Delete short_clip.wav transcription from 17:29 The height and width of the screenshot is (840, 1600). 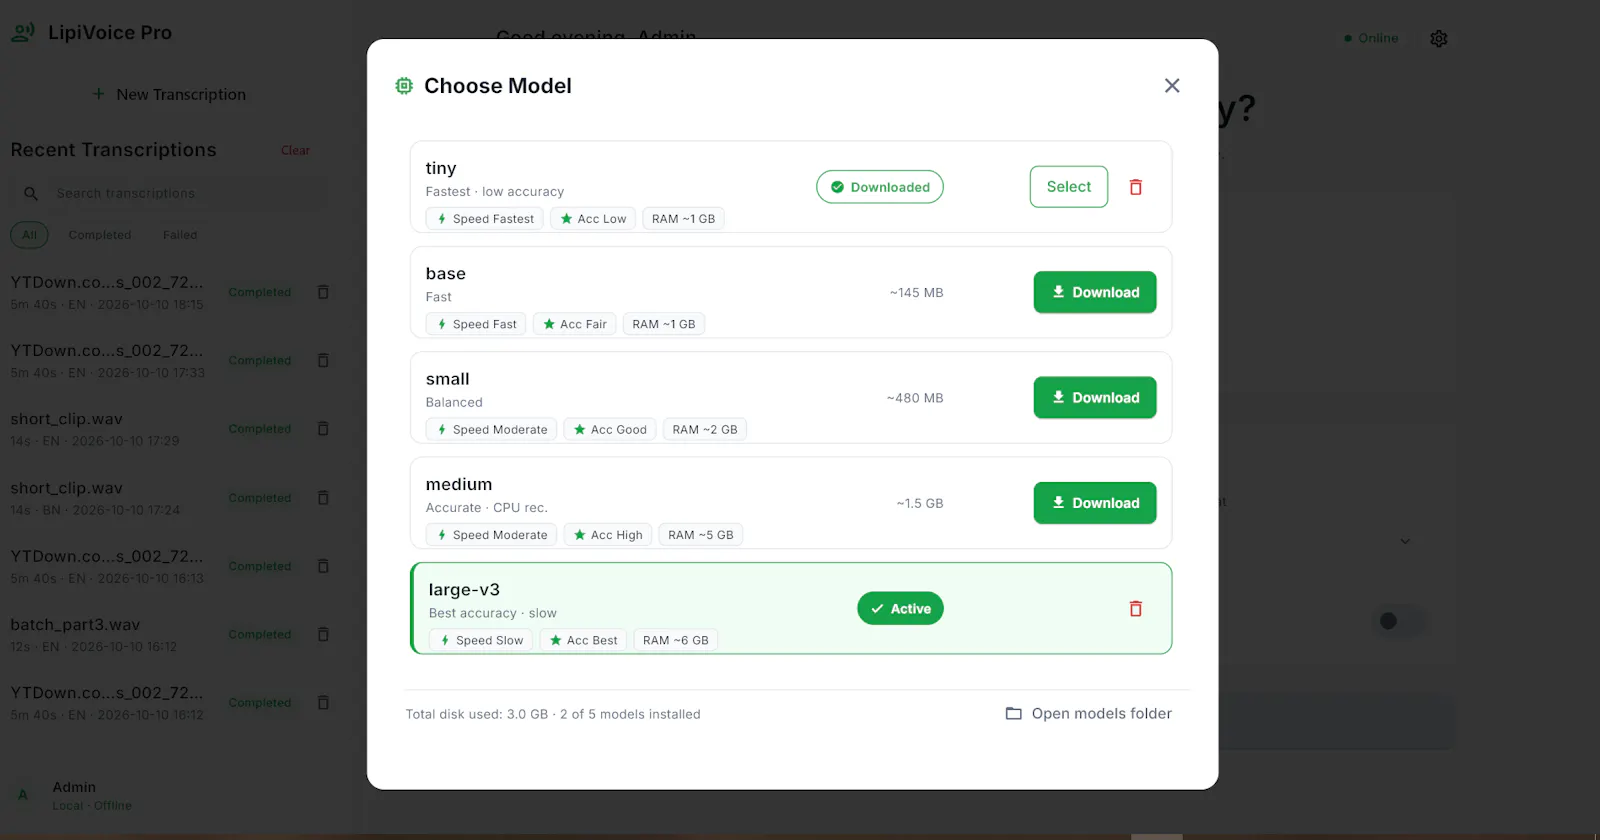[323, 429]
